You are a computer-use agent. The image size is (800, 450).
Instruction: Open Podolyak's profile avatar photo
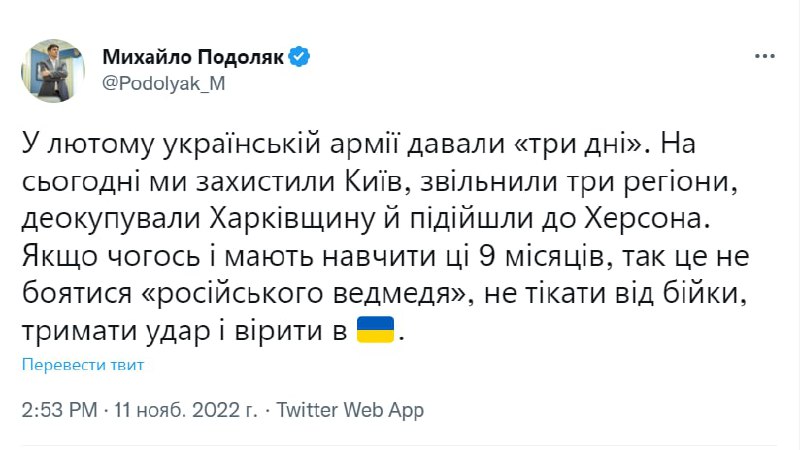[x=53, y=71]
